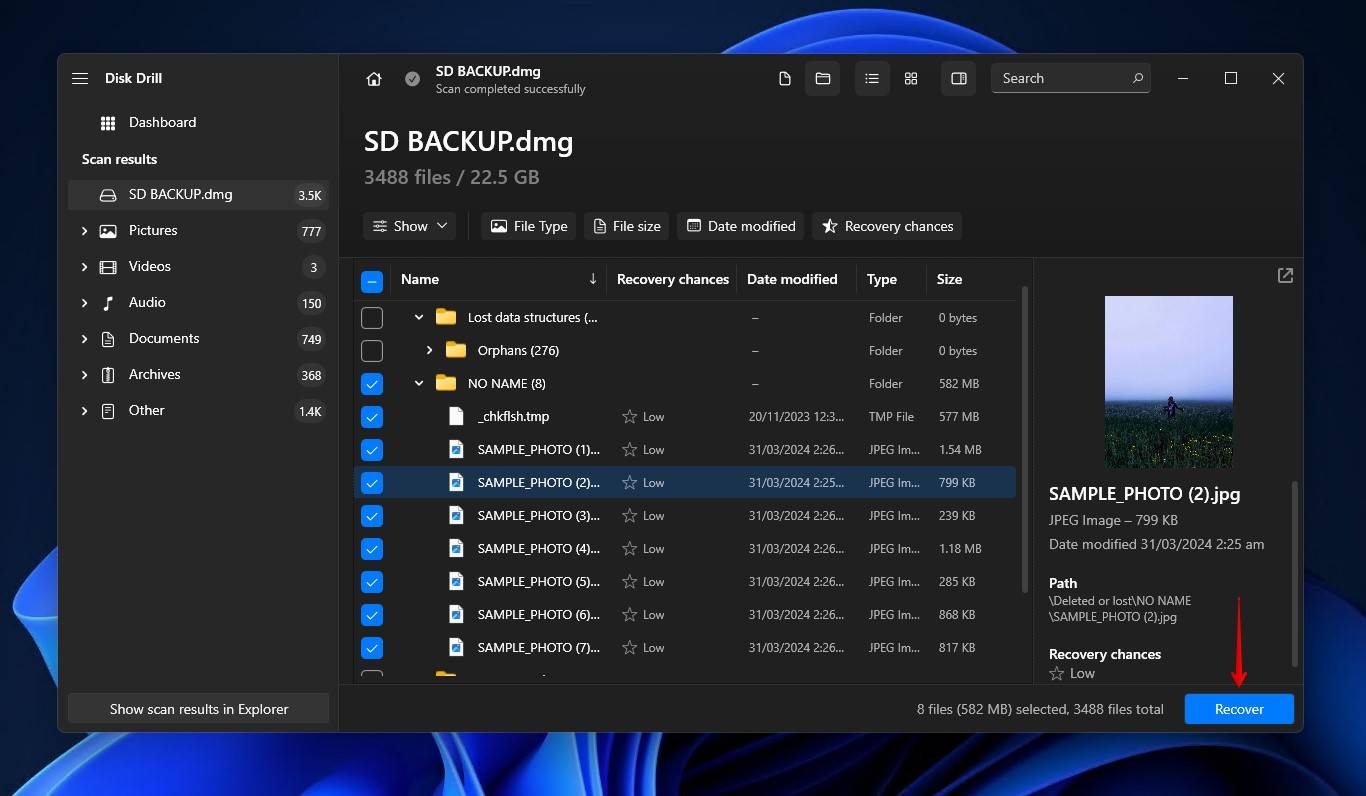
Task: Open the File size filter
Action: (x=627, y=226)
